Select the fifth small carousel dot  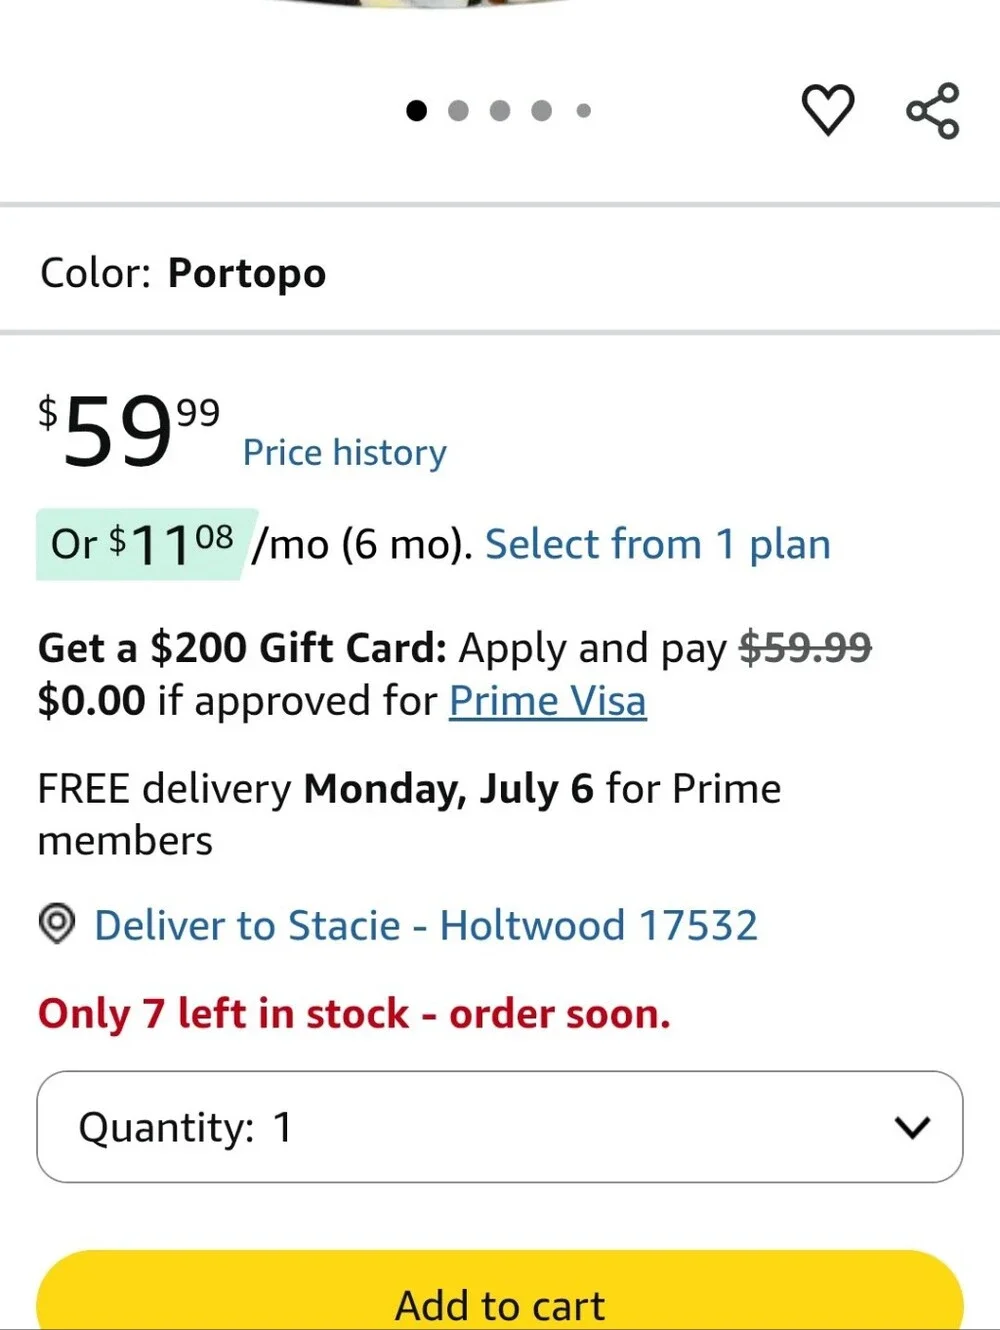point(584,110)
